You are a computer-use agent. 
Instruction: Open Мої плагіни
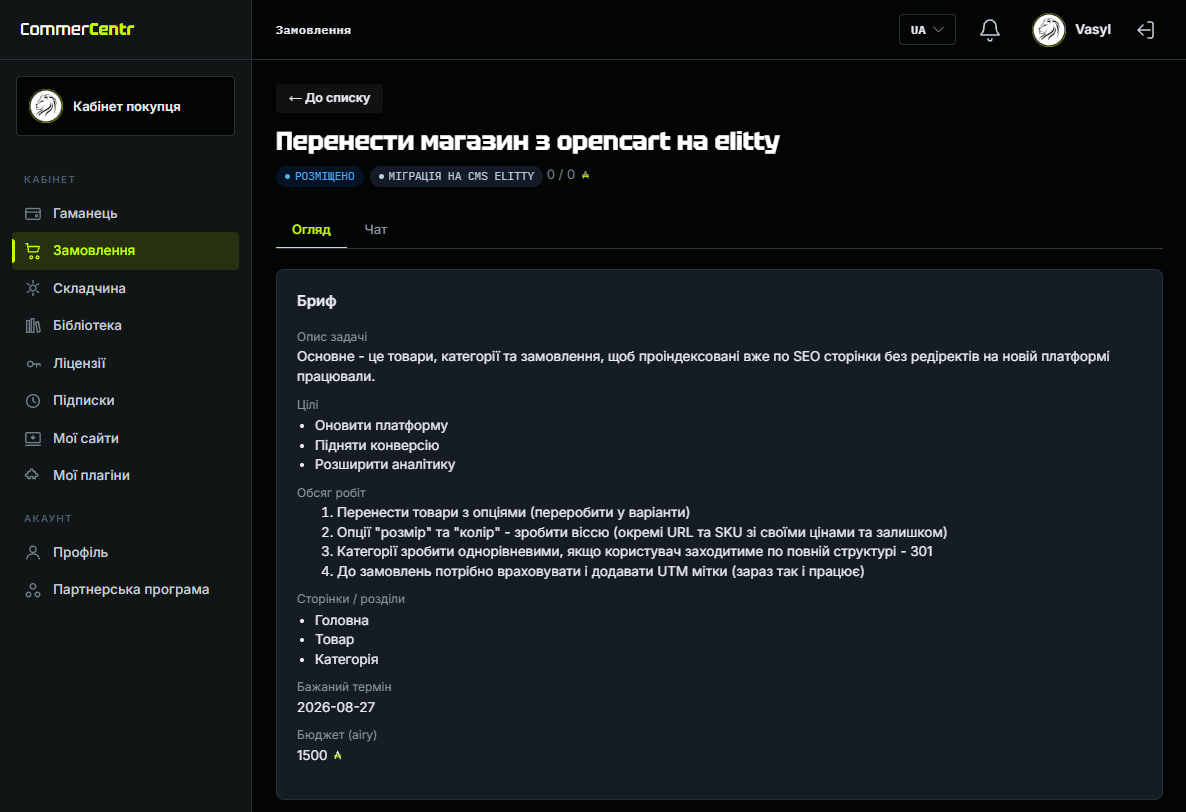coord(126,476)
